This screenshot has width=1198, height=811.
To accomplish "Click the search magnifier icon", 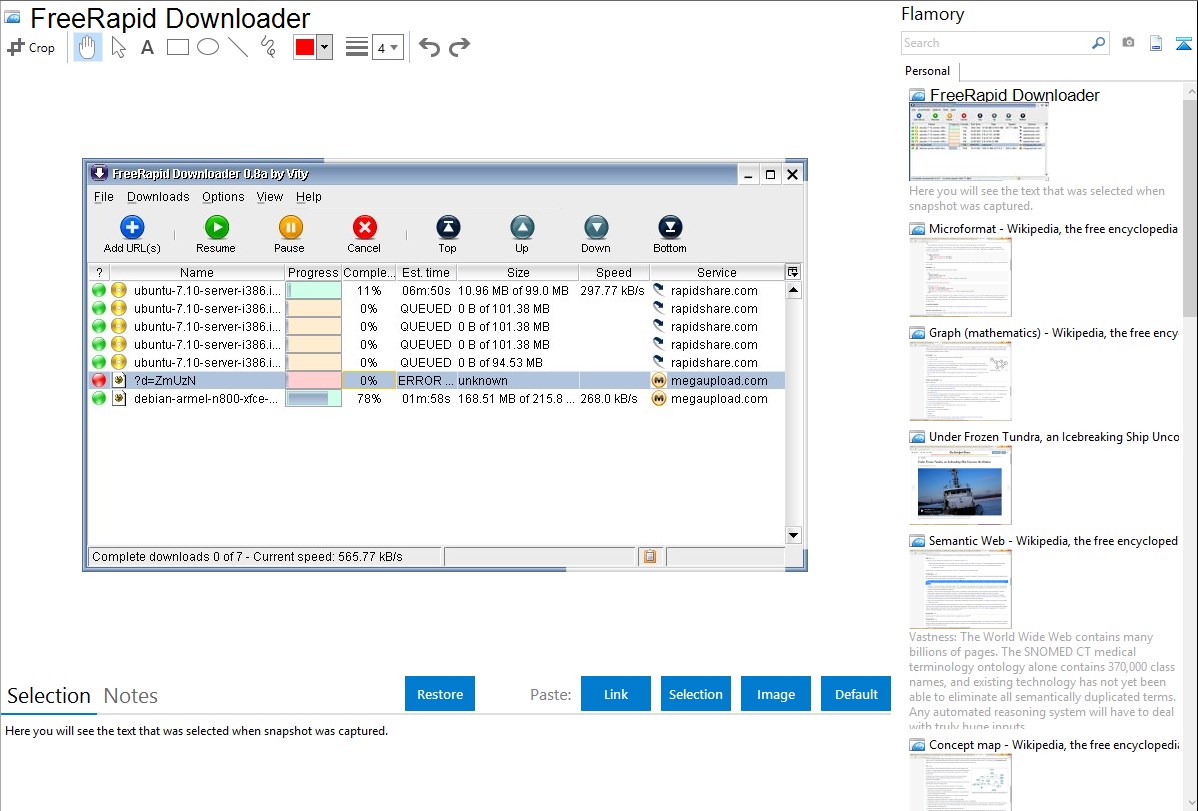I will tap(1098, 43).
